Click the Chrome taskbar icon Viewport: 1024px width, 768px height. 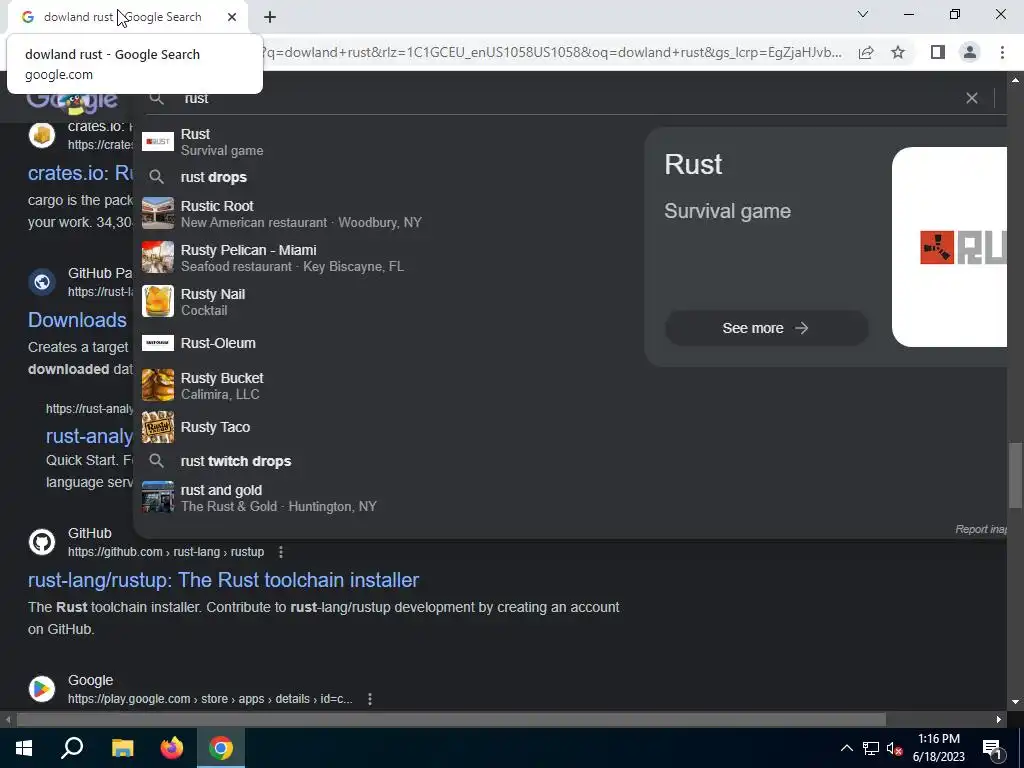(221, 748)
